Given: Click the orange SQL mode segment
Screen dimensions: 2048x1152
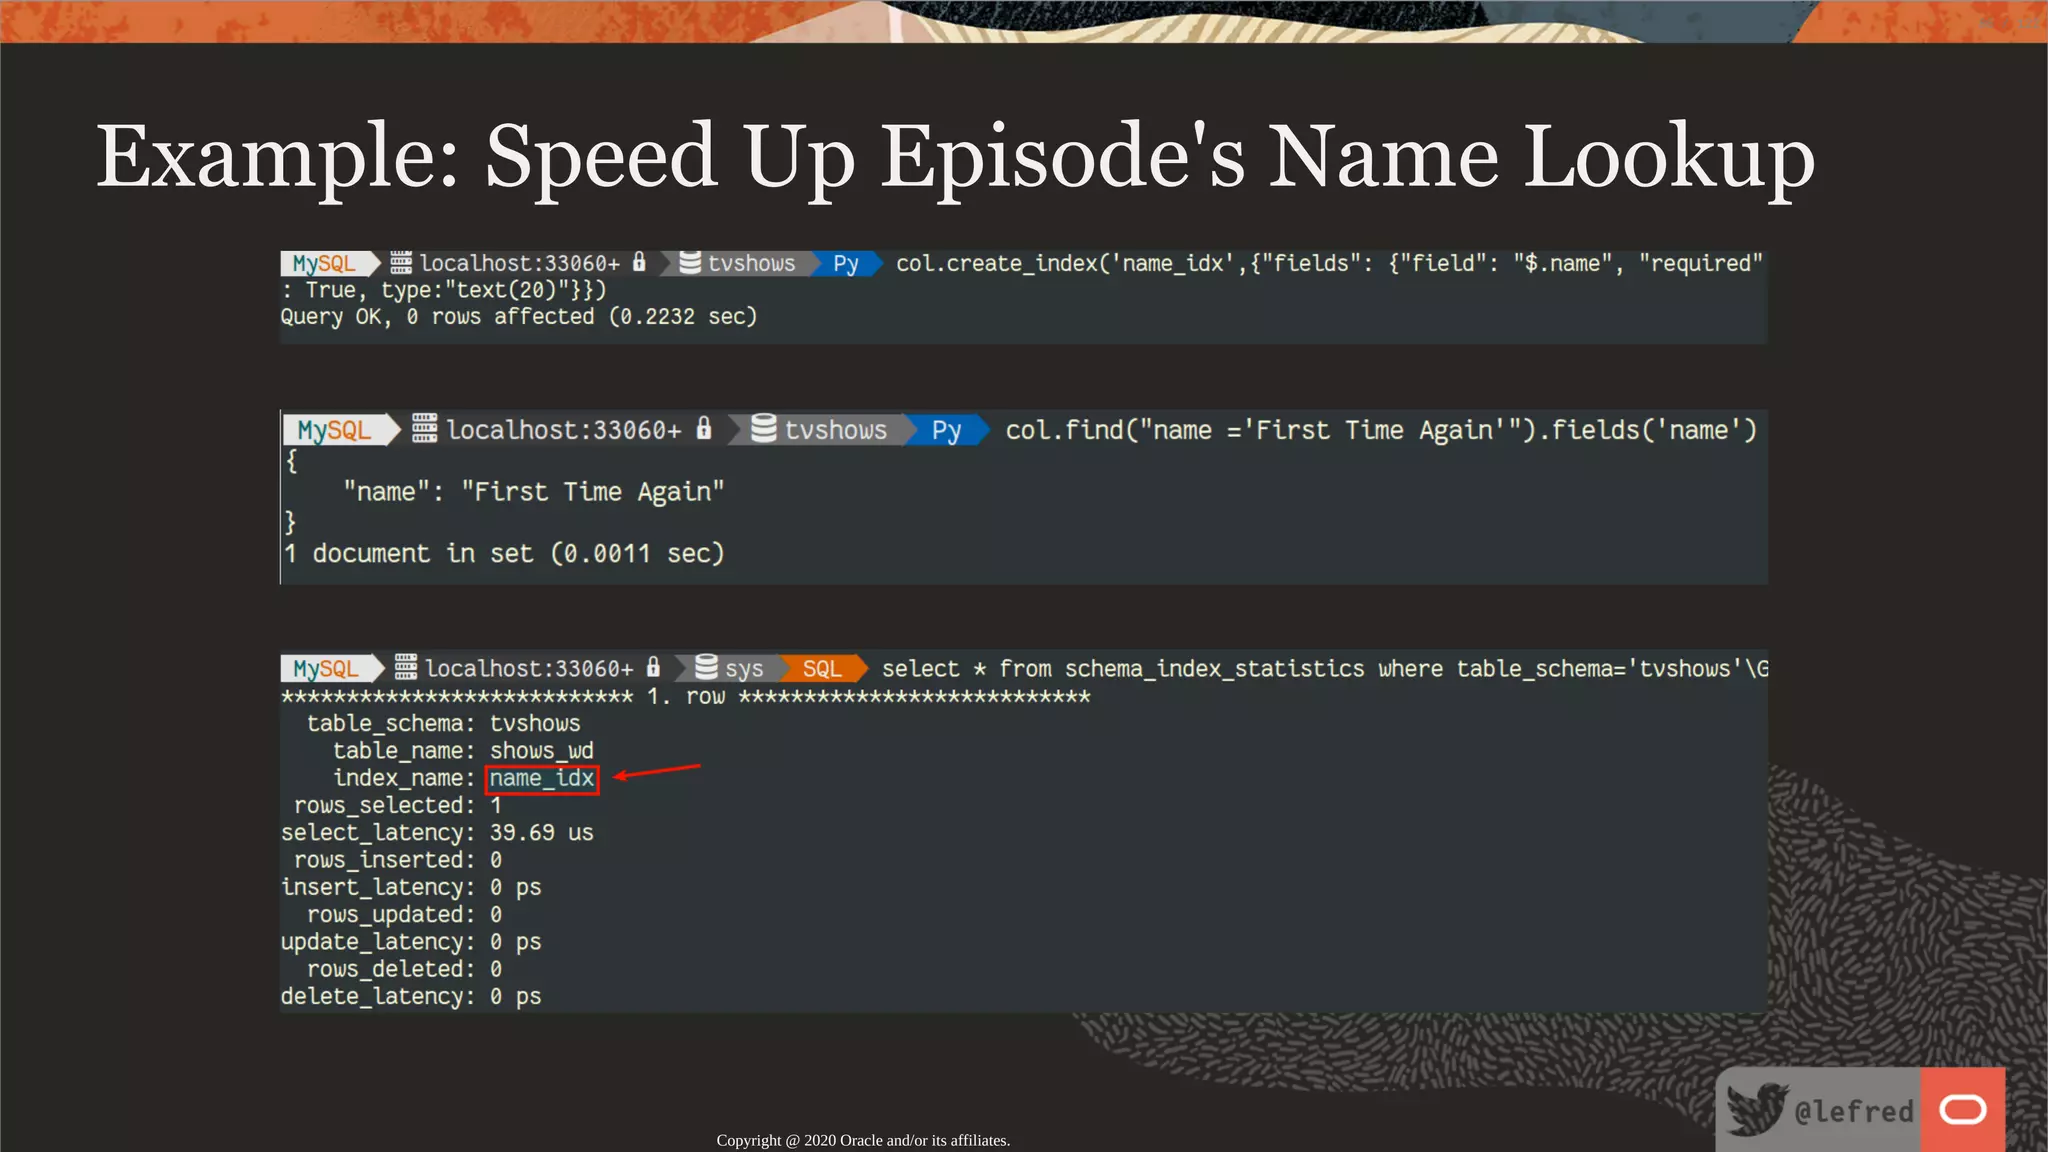Looking at the screenshot, I should (821, 668).
